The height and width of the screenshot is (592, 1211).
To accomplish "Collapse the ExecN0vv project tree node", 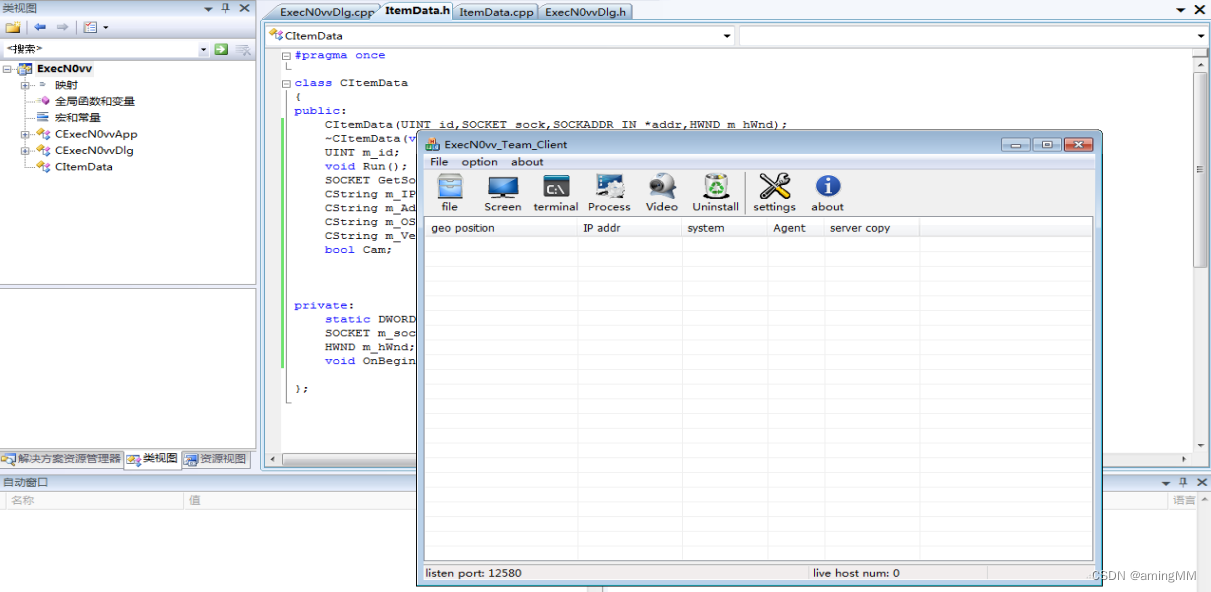I will coord(8,69).
